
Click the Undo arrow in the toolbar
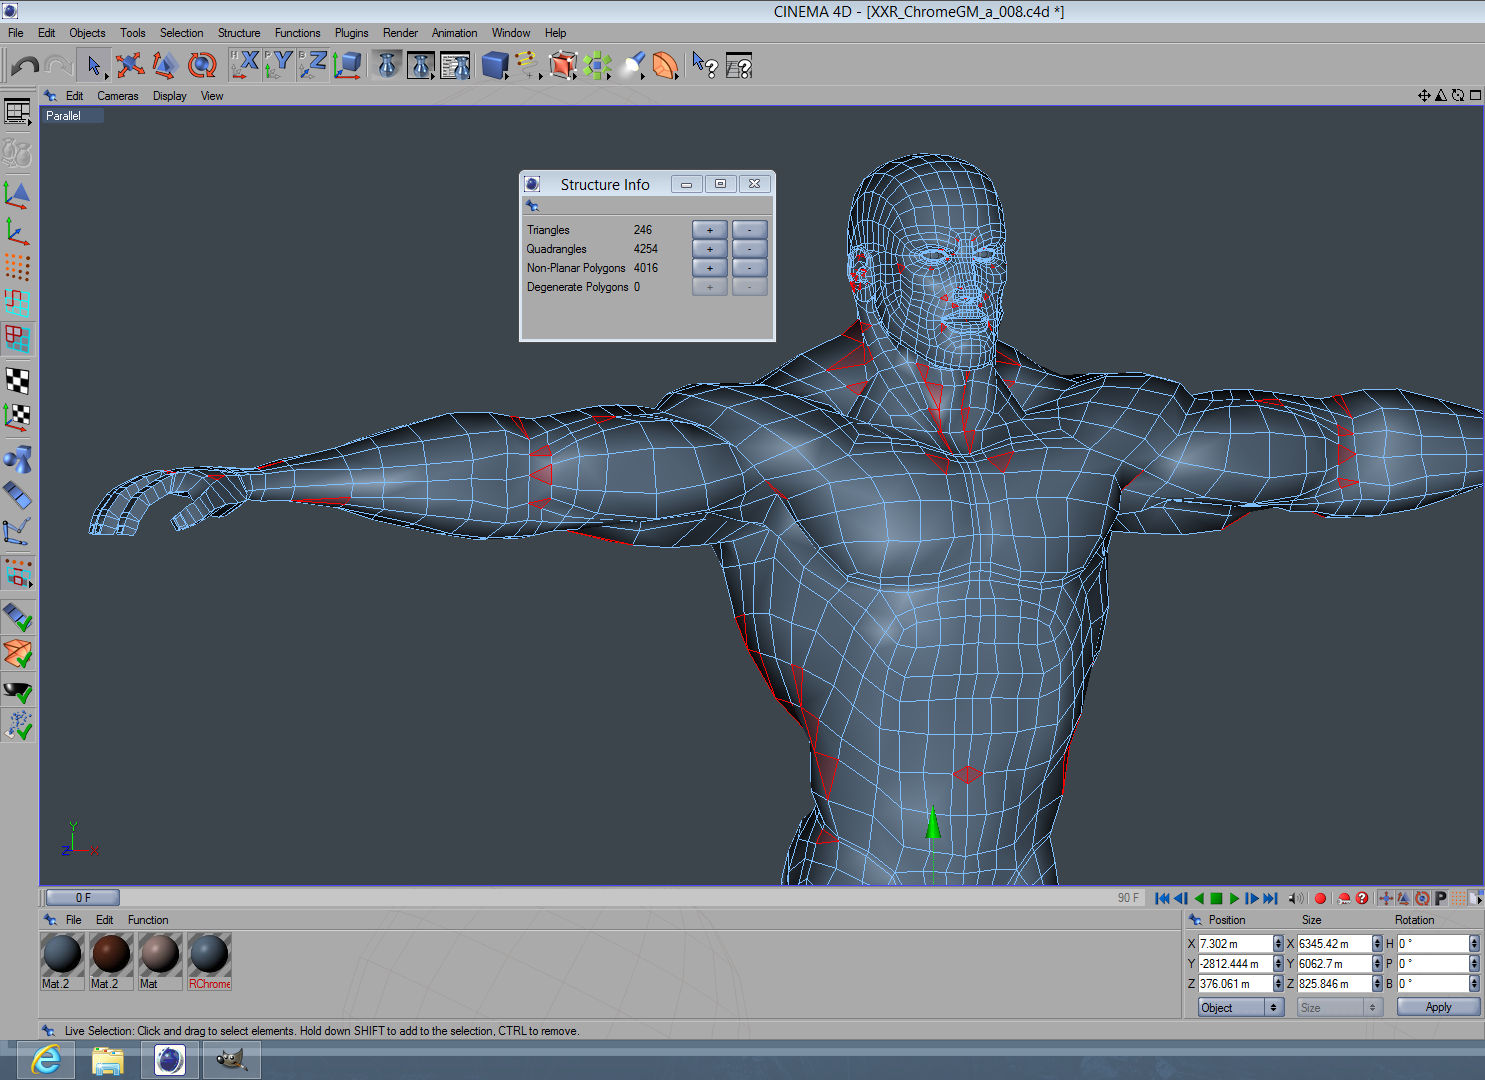point(25,66)
